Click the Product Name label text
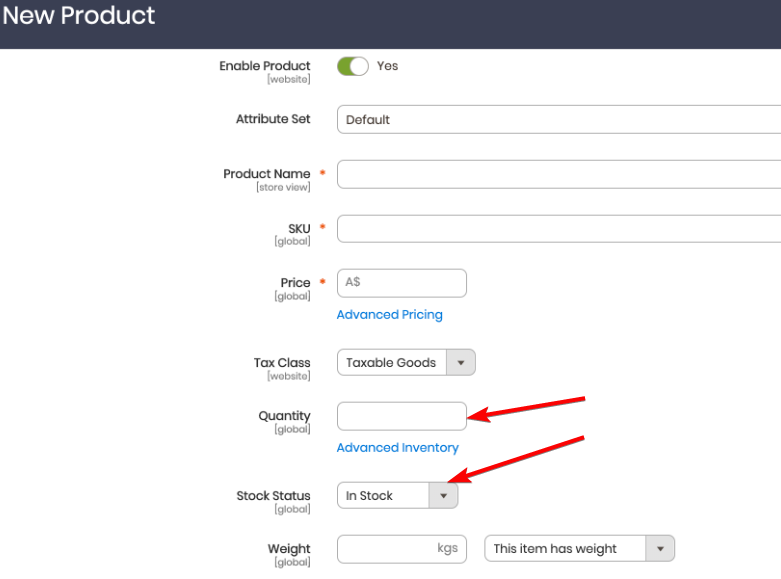Viewport: 781px width, 579px height. 266,174
